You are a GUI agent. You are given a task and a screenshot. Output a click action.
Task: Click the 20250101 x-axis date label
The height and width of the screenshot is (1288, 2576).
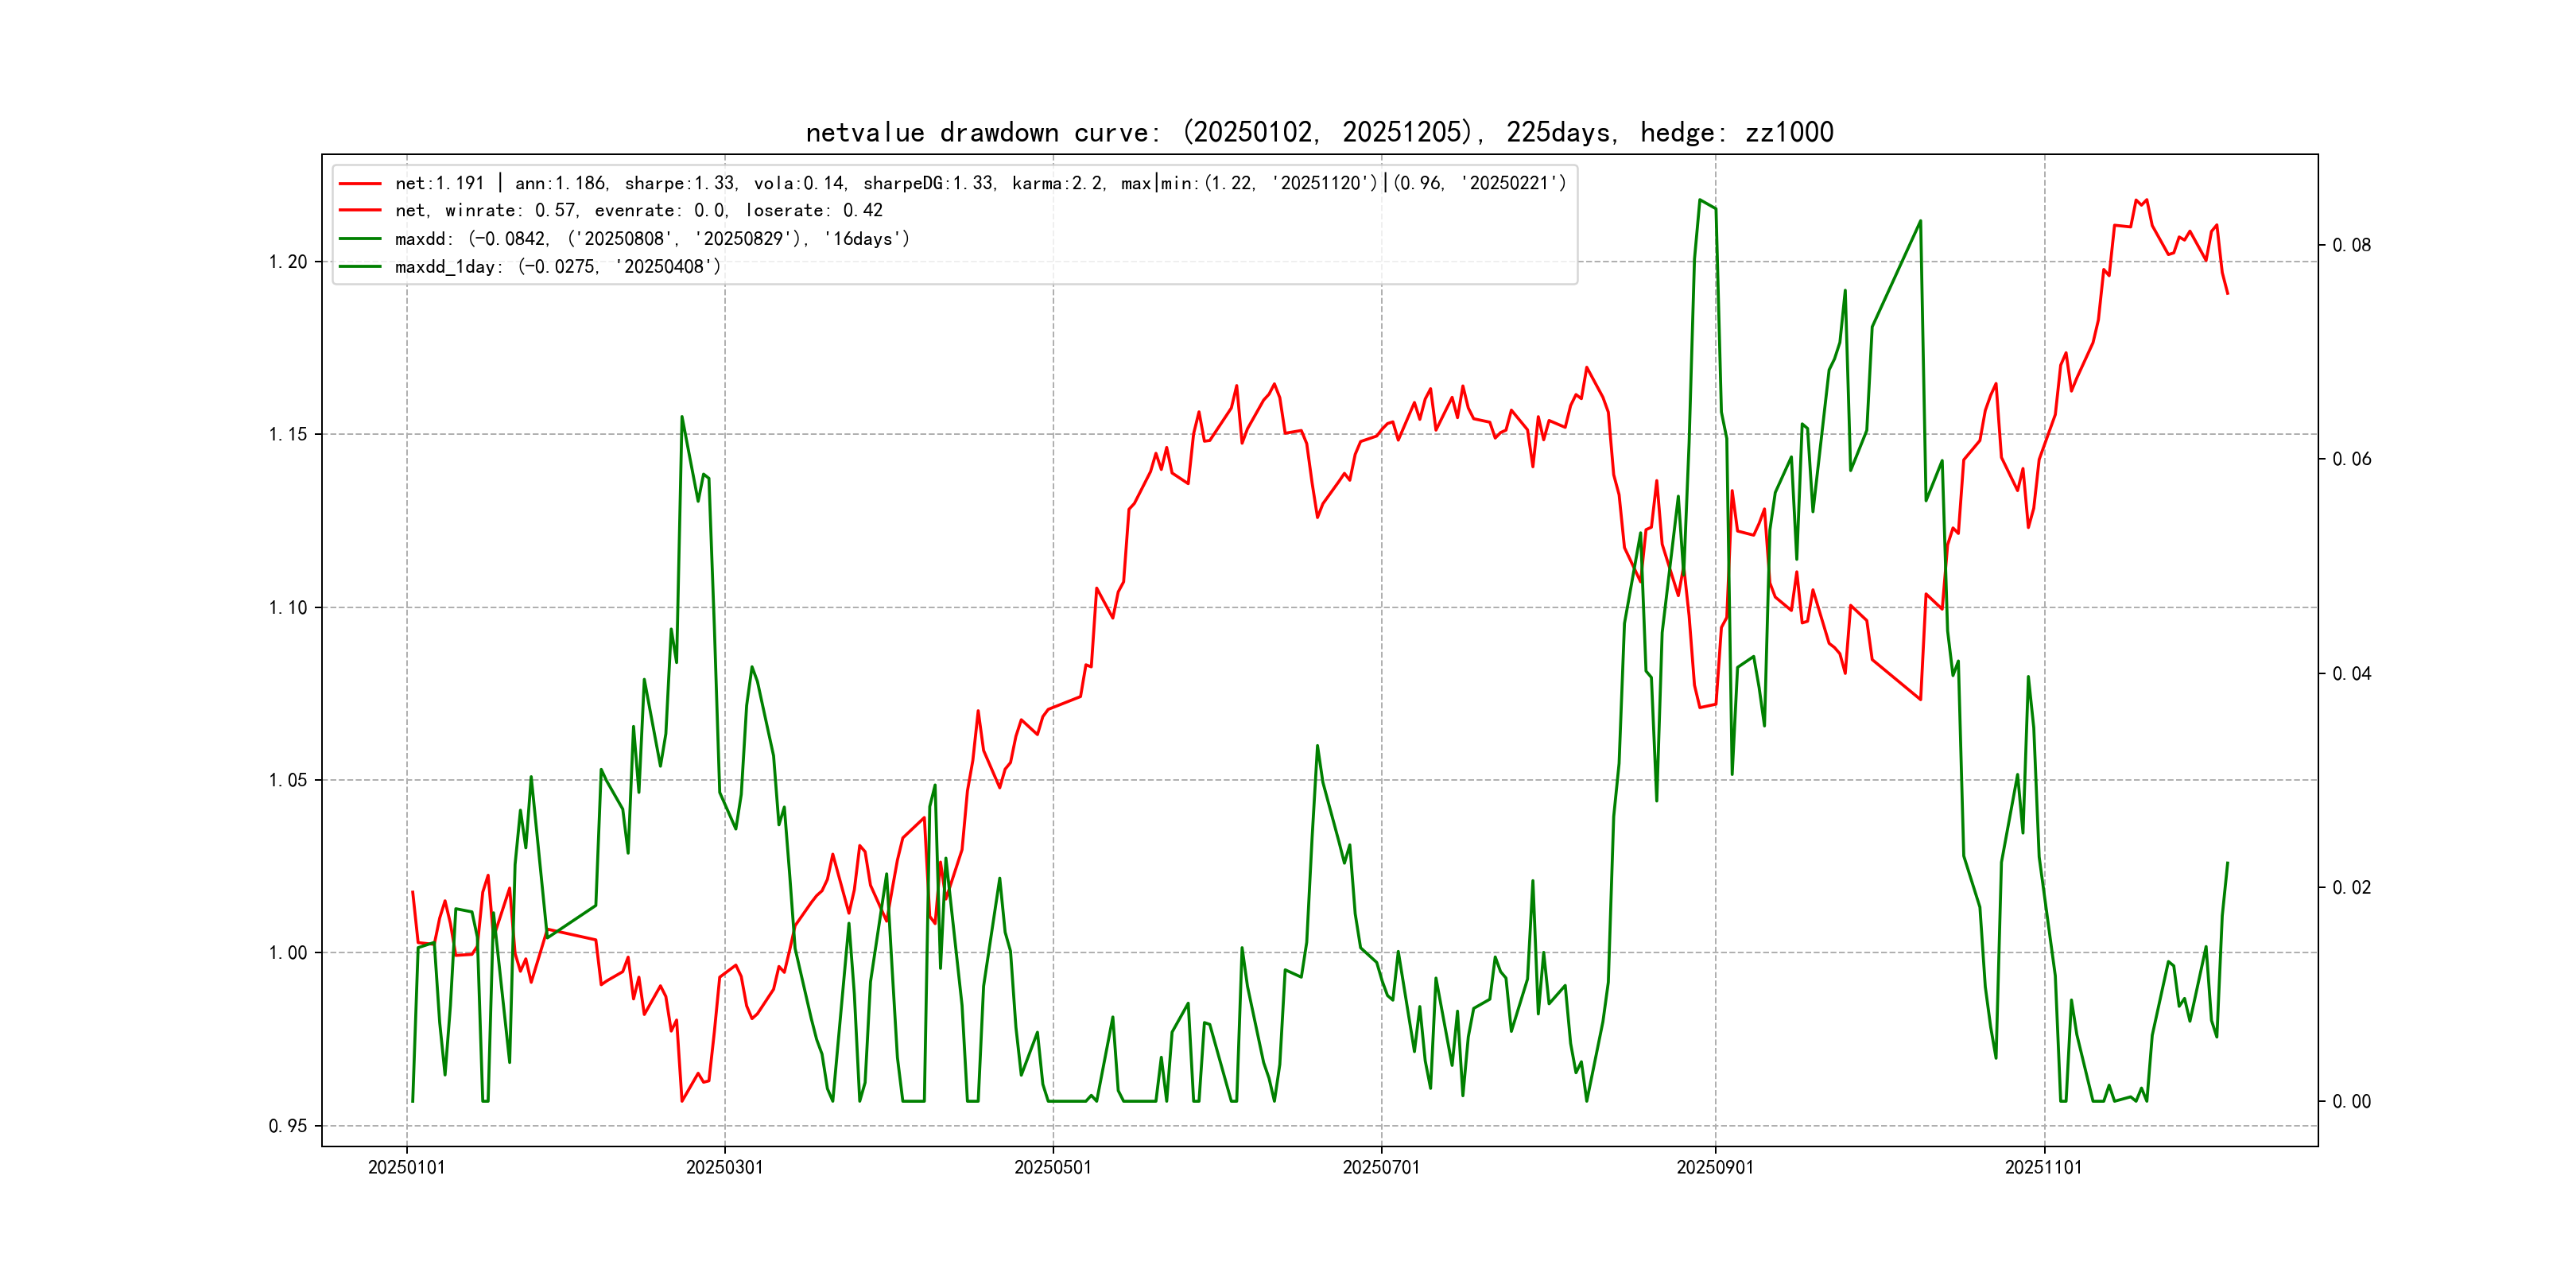click(x=406, y=1168)
